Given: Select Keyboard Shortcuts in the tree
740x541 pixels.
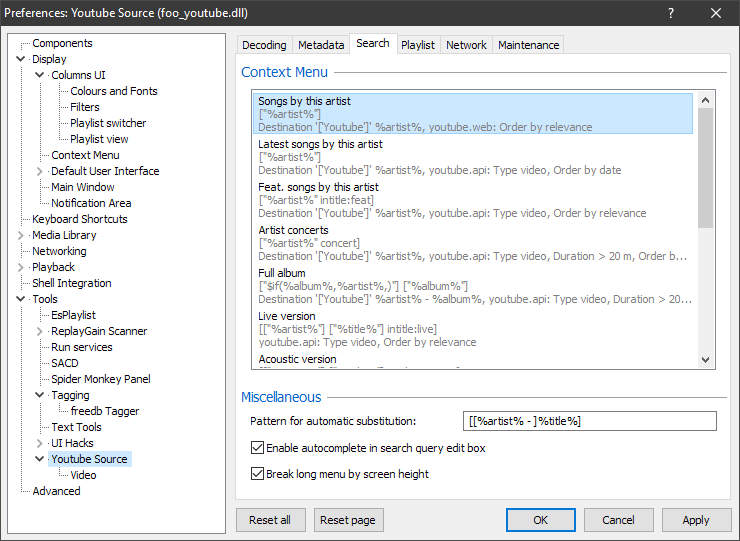Looking at the screenshot, I should 80,219.
